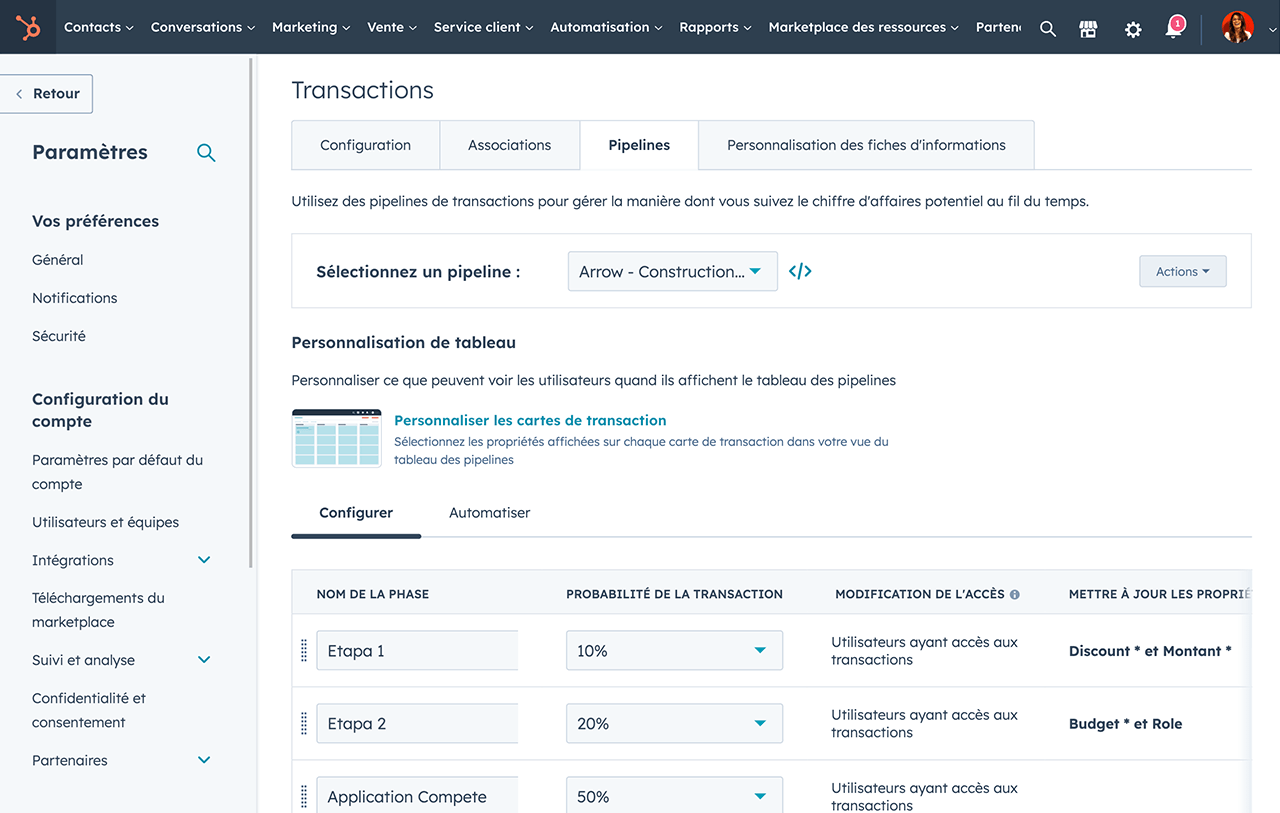Click the Etapa 2 stage name field
The height and width of the screenshot is (813, 1280).
pyautogui.click(x=417, y=724)
